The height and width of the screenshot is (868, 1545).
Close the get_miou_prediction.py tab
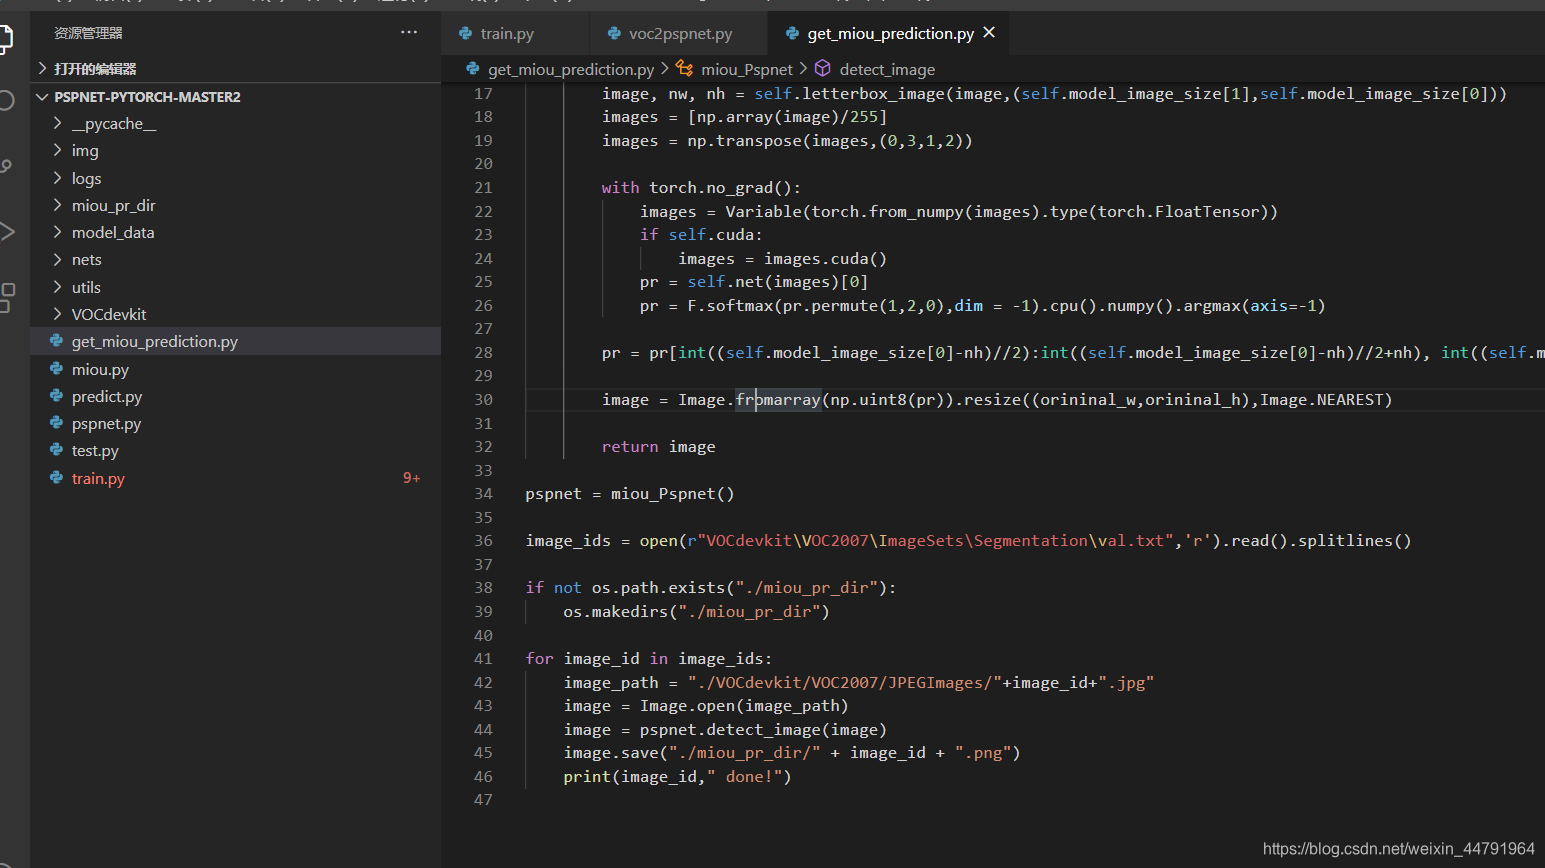click(x=989, y=33)
